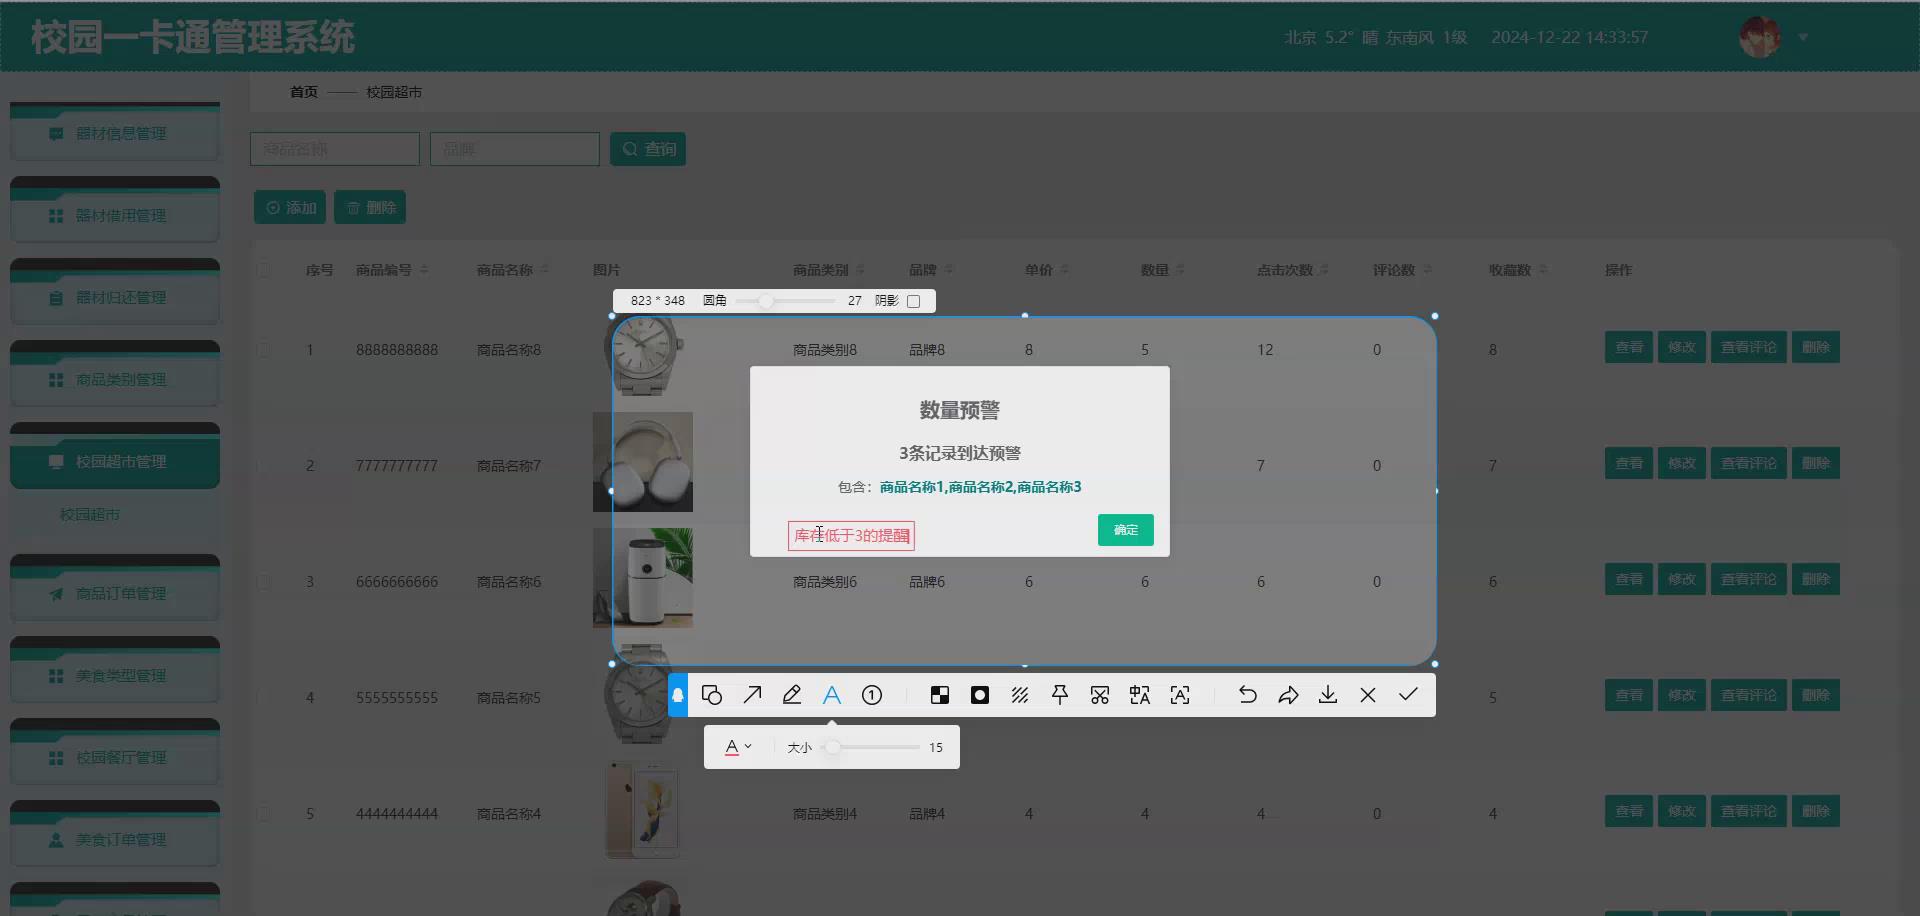Click 查看 for row 商品名称8
1920x916 pixels.
coord(1629,347)
